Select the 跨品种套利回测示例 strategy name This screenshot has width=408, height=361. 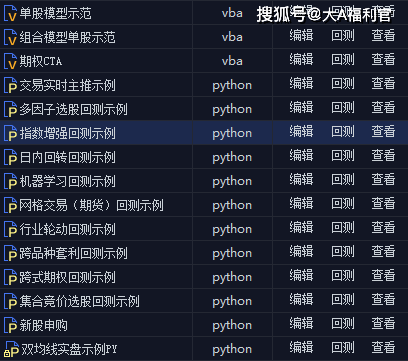tap(73, 253)
